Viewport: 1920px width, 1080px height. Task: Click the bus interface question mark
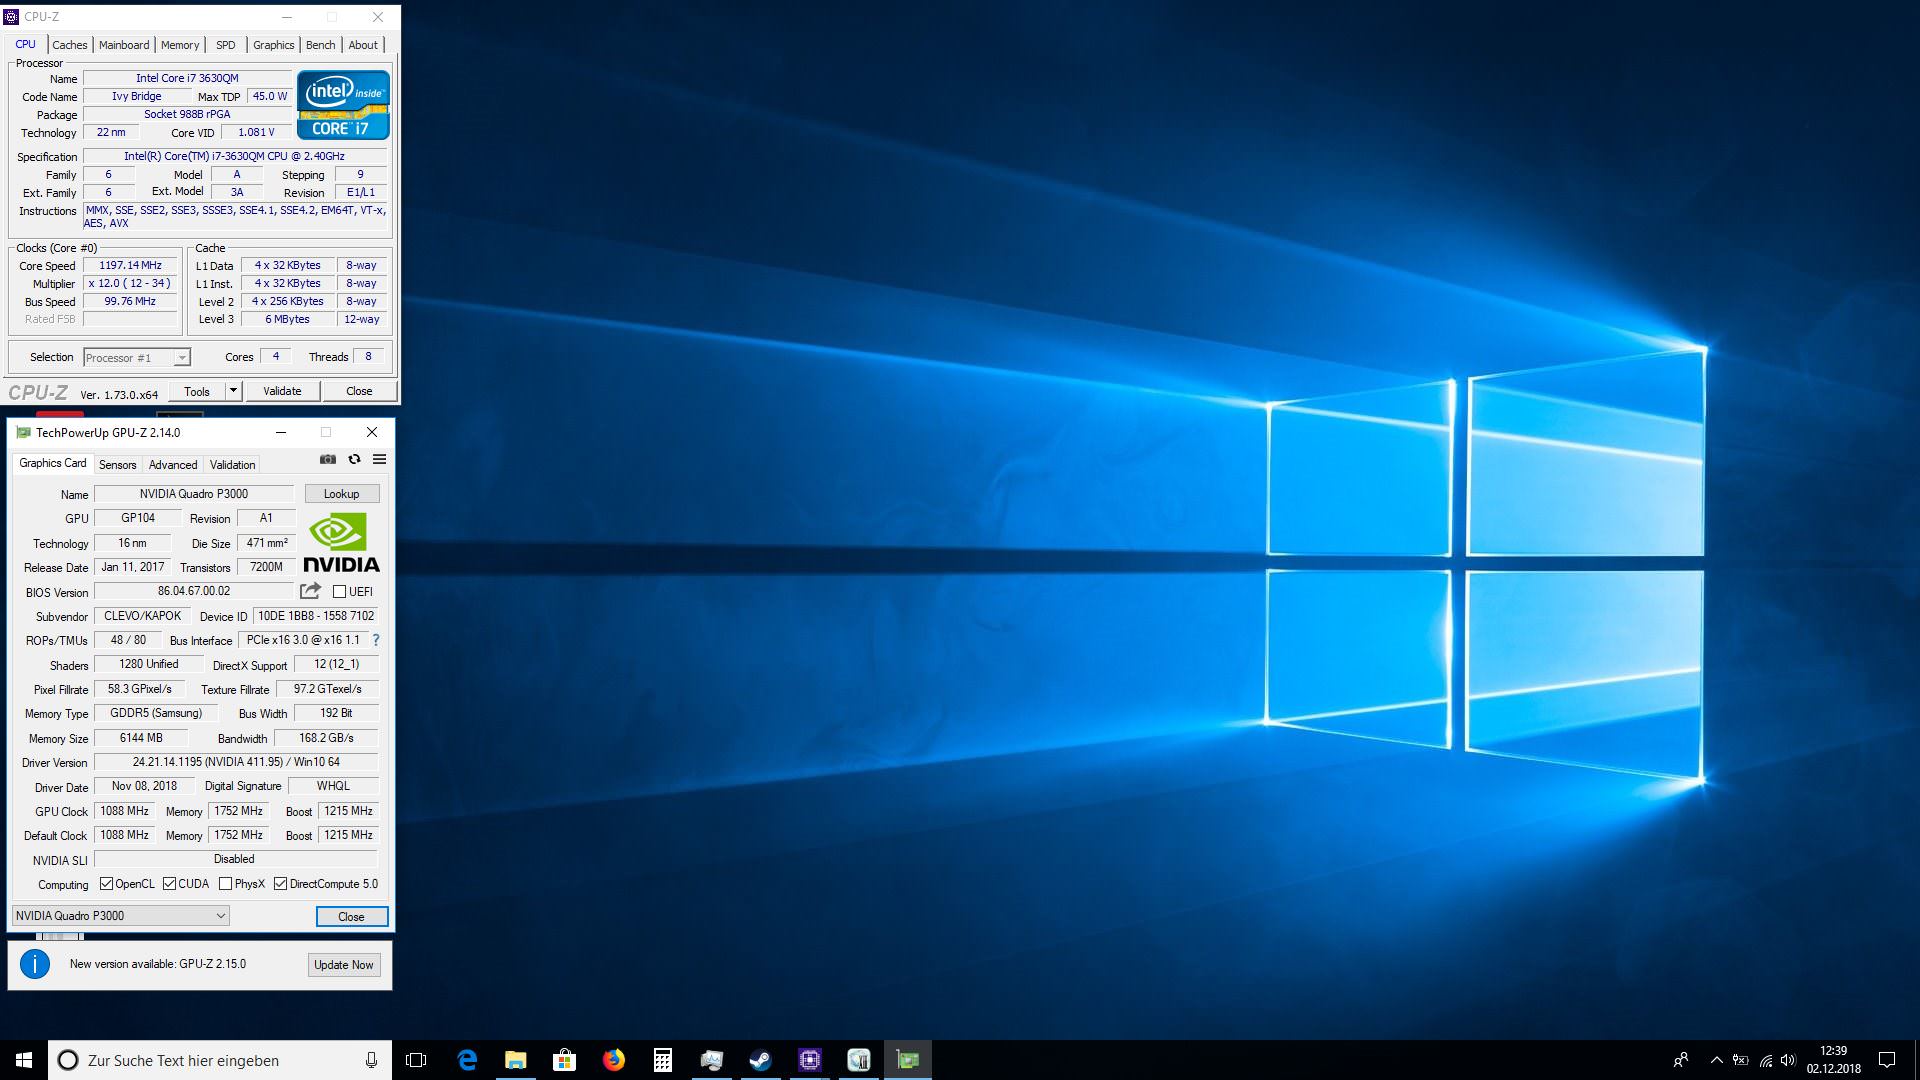pyautogui.click(x=376, y=640)
